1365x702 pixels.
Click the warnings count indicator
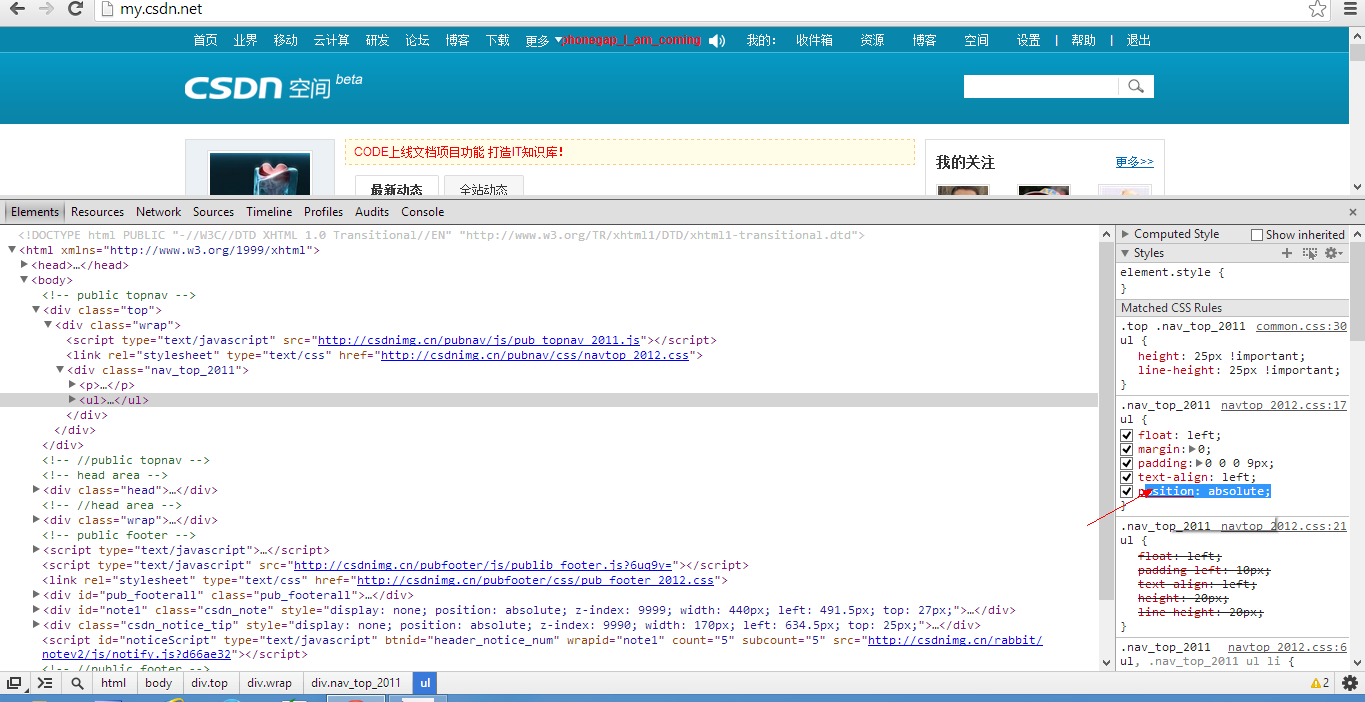pyautogui.click(x=1320, y=683)
